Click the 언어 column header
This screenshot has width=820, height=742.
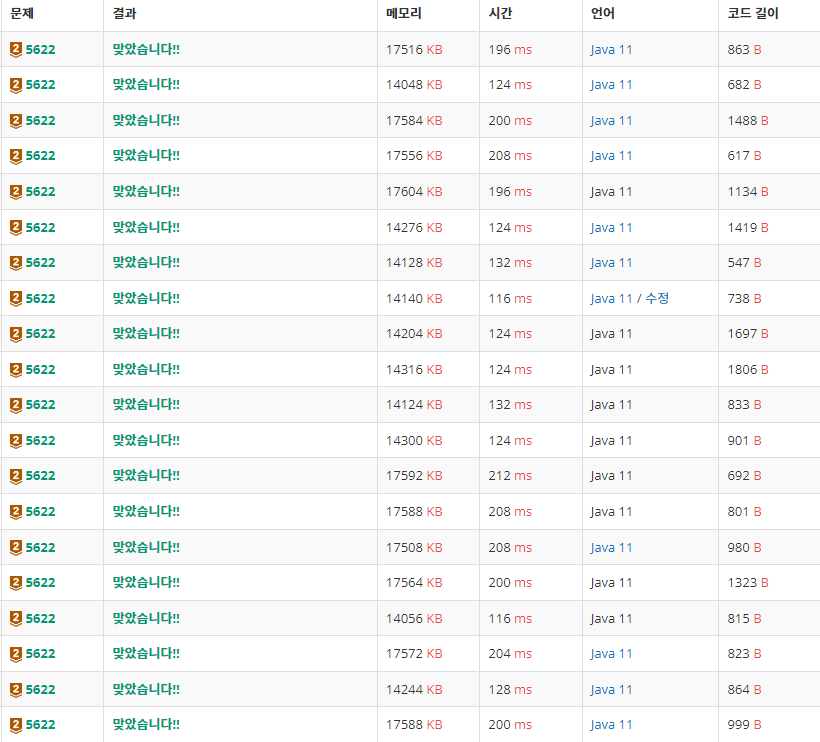click(602, 14)
